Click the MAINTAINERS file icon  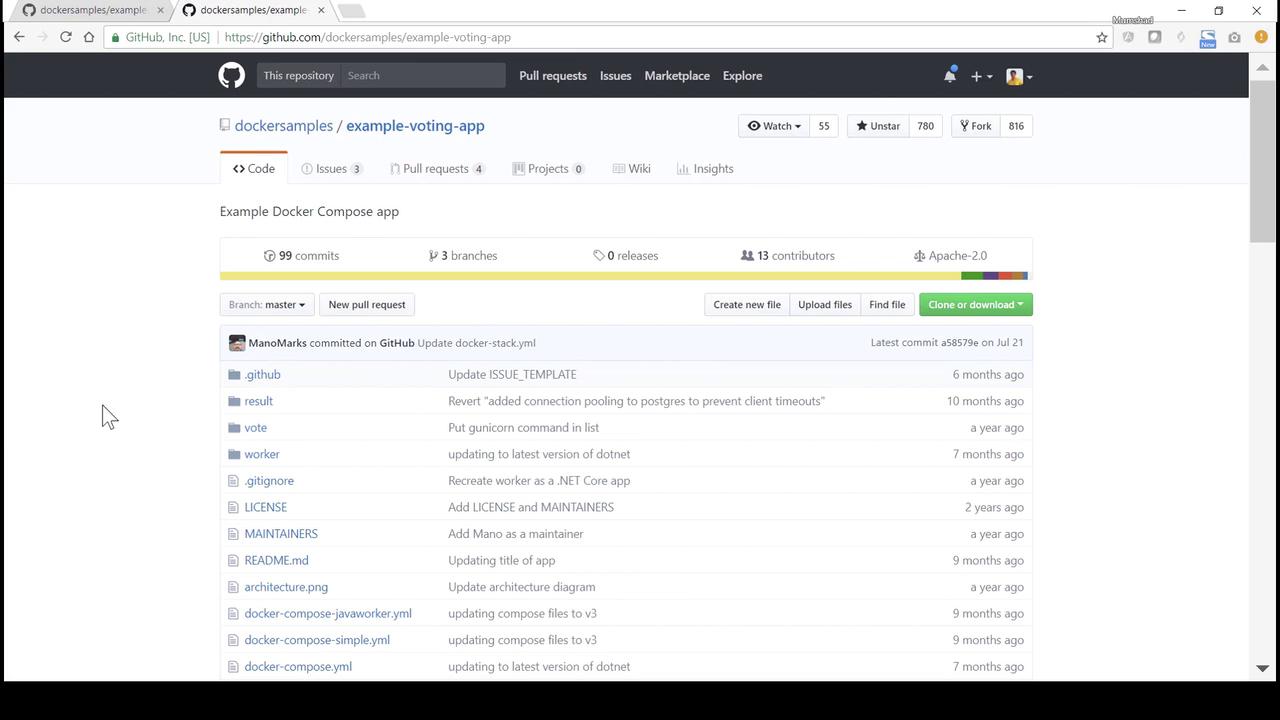[234, 534]
